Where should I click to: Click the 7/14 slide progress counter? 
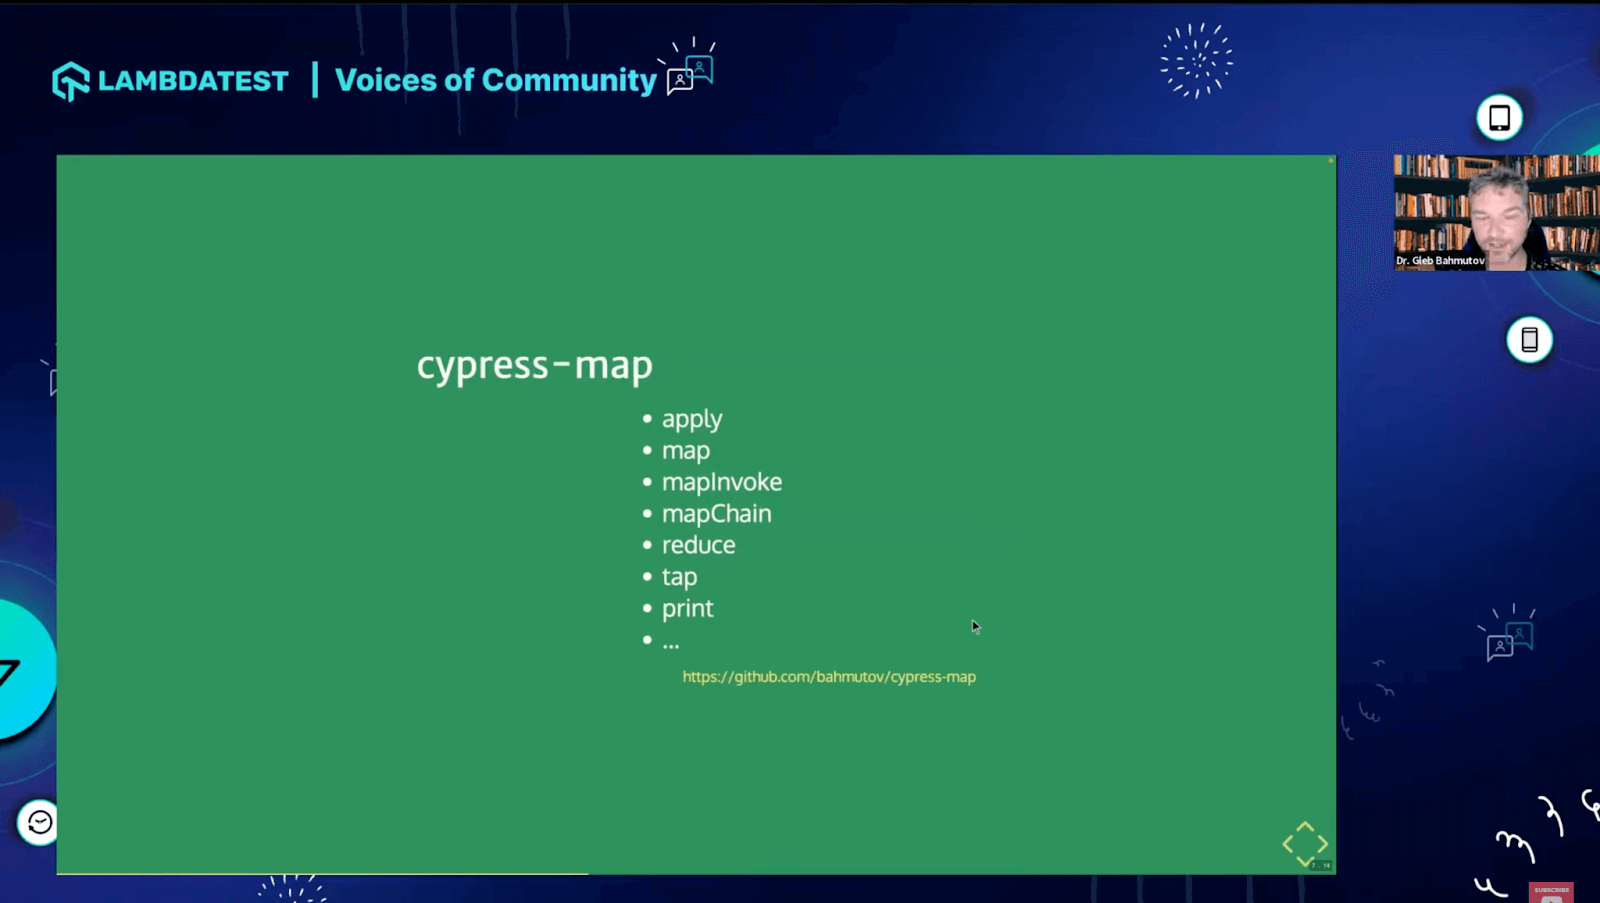coord(1322,864)
